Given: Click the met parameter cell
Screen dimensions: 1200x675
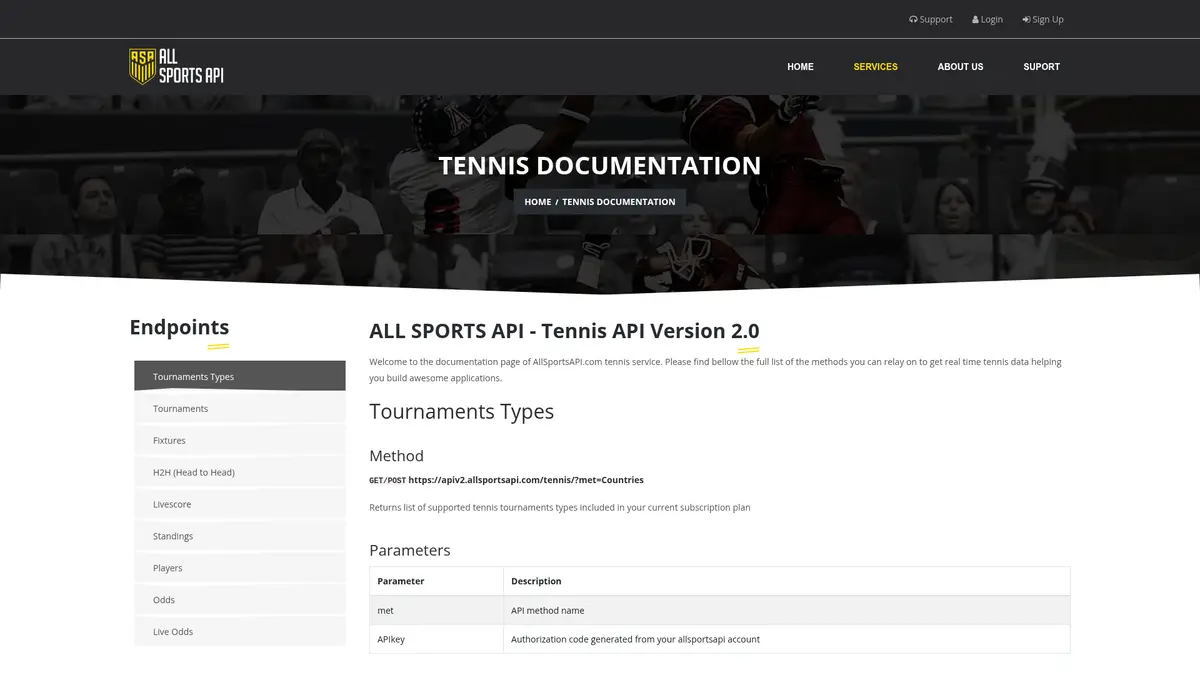Looking at the screenshot, I should 436,610.
